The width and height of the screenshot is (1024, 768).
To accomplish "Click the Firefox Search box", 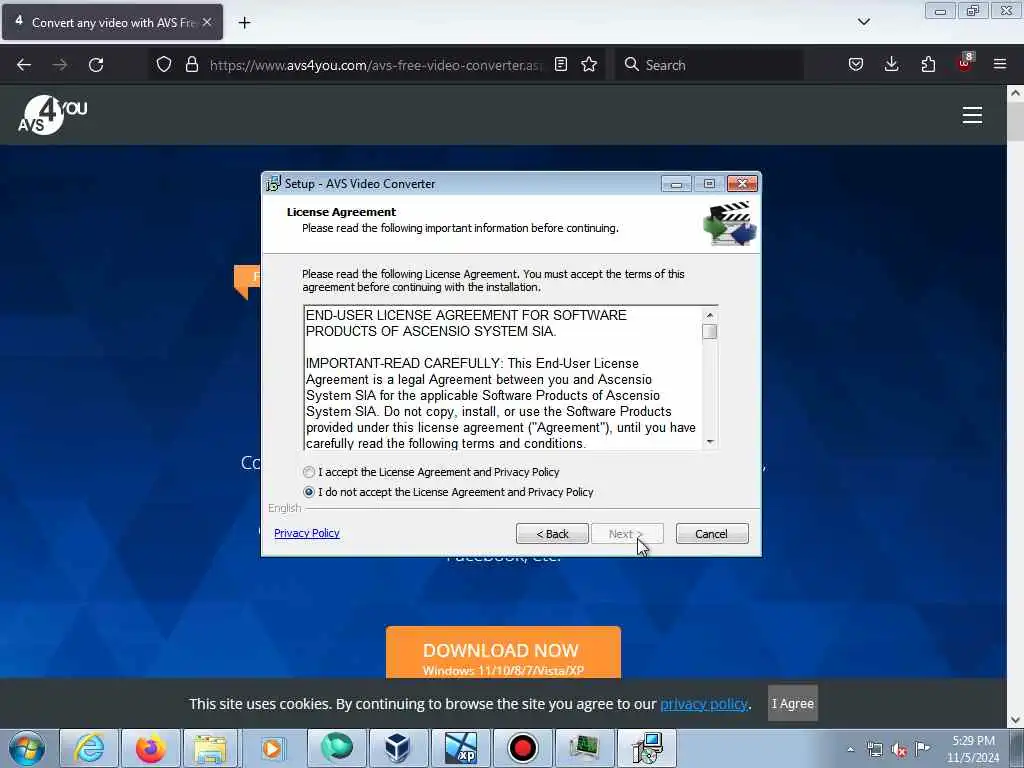I will 709,65.
